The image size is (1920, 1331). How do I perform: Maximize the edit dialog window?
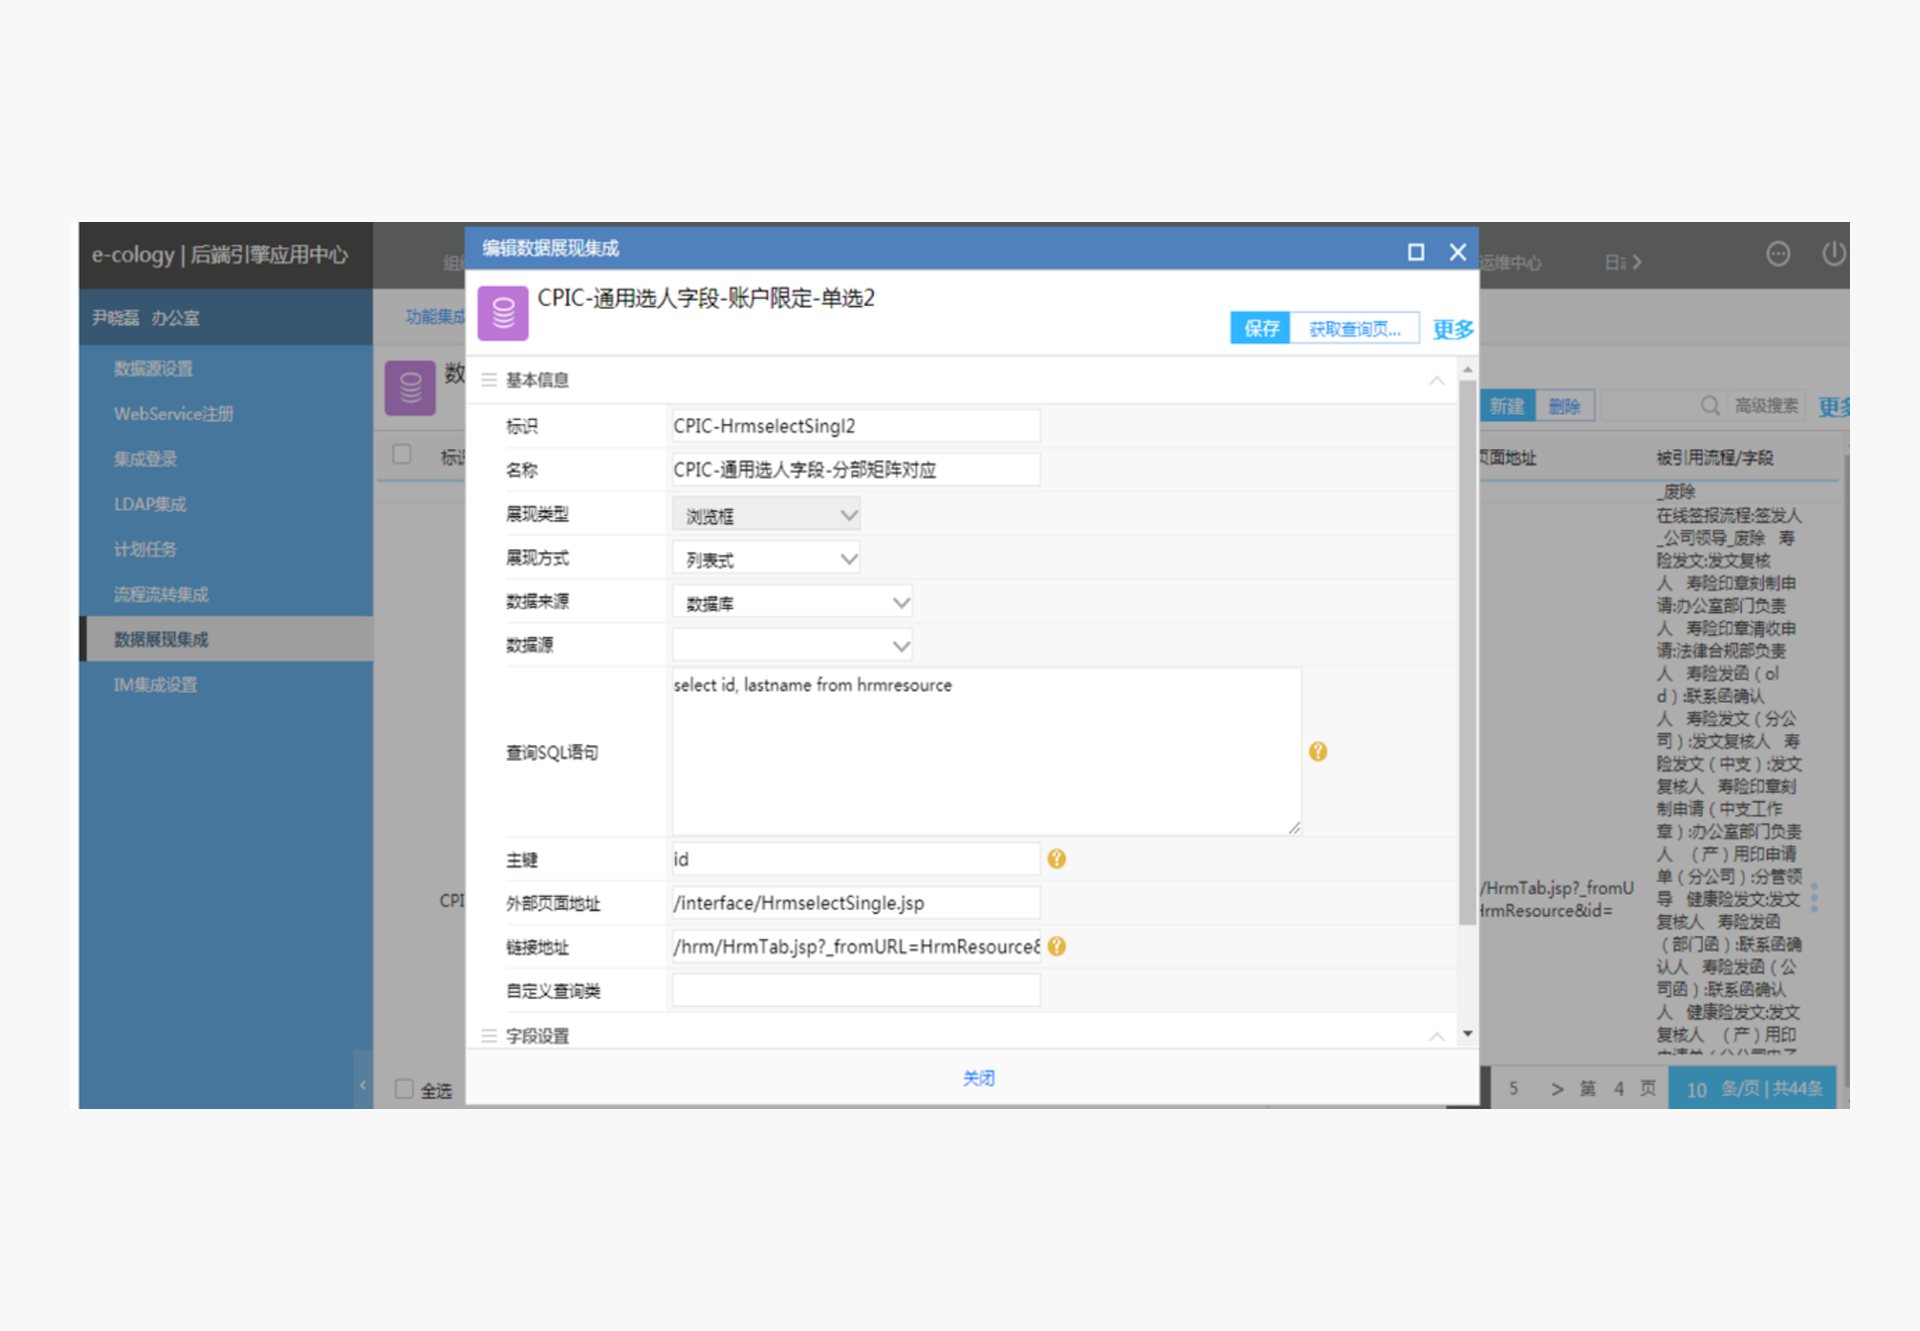coord(1415,252)
